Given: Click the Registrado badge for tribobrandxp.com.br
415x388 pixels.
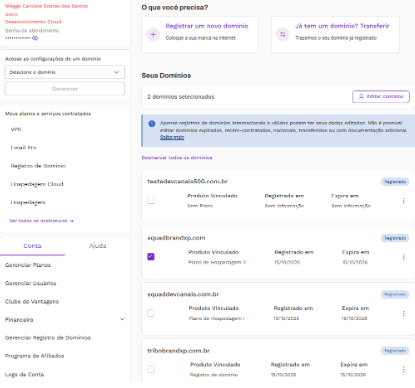Looking at the screenshot, I should point(395,351).
